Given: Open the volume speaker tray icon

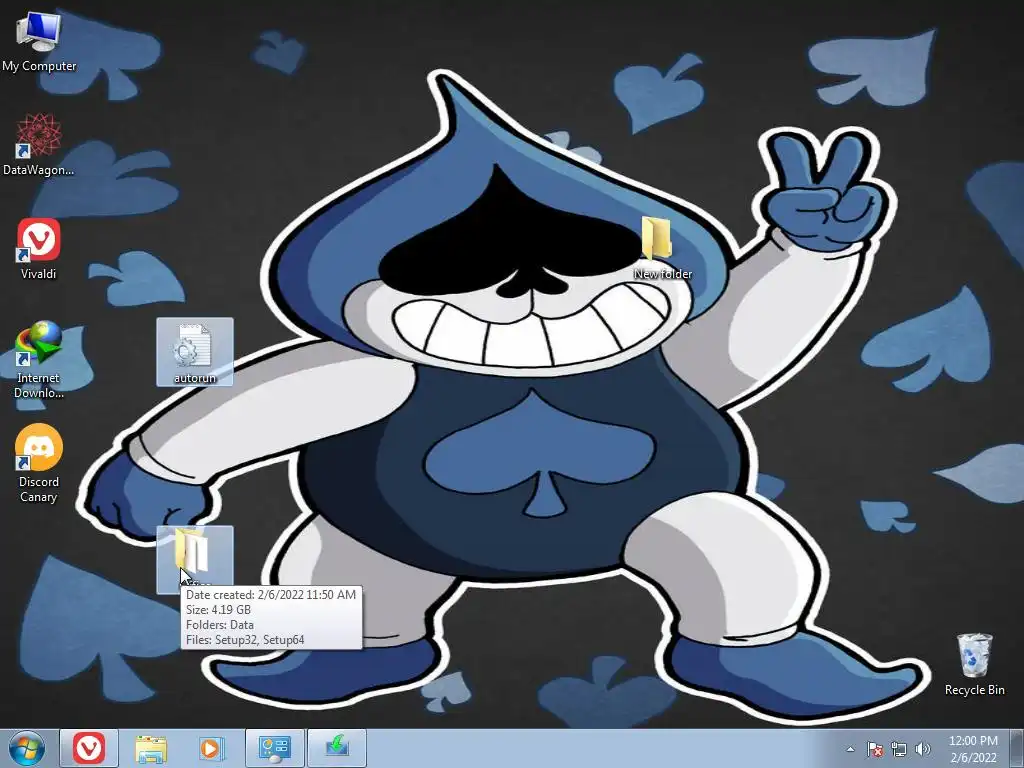Looking at the screenshot, I should coord(923,749).
